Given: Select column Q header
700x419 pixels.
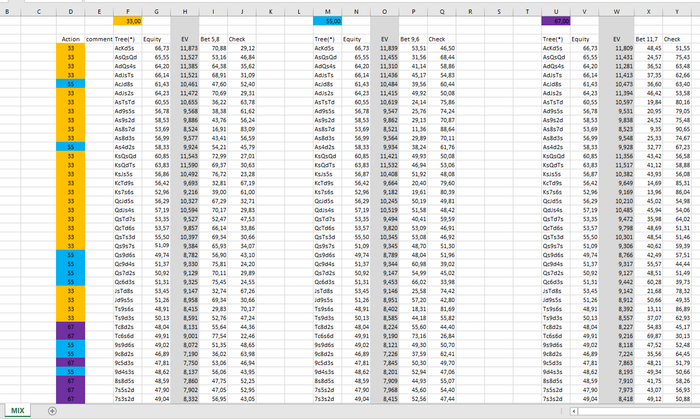Looking at the screenshot, I should pos(442,12).
